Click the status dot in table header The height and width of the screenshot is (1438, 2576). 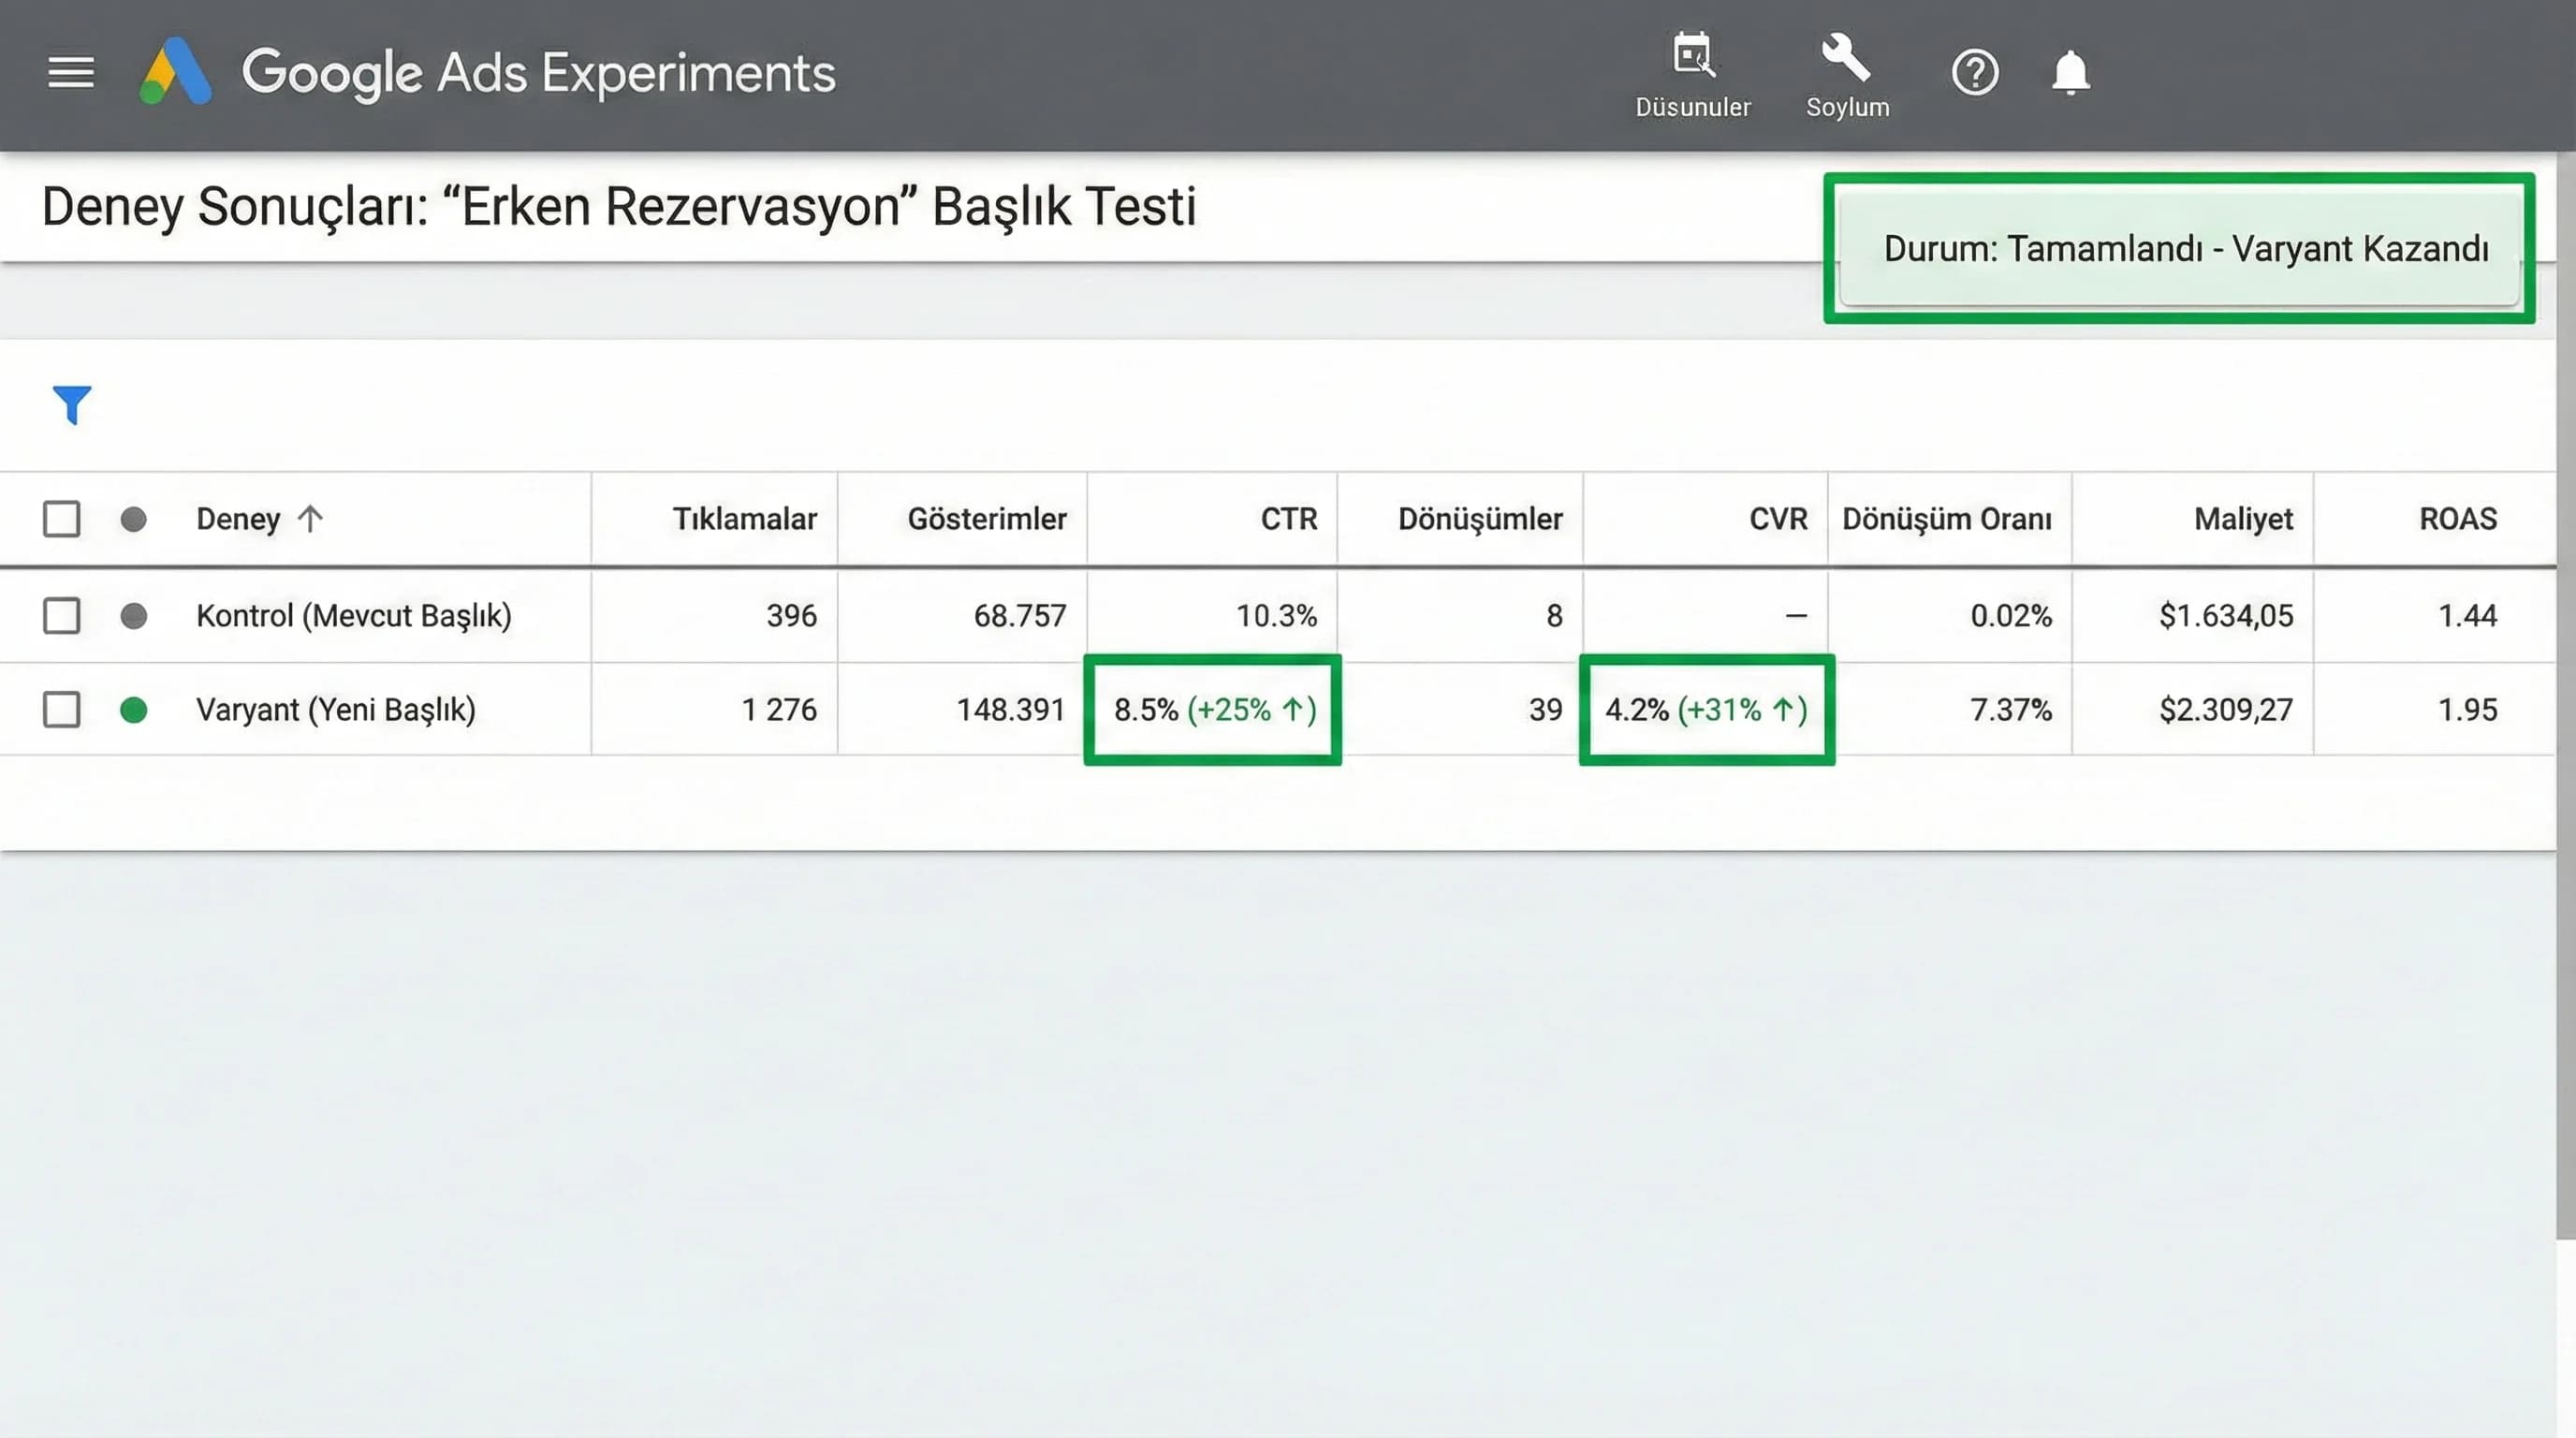click(133, 519)
